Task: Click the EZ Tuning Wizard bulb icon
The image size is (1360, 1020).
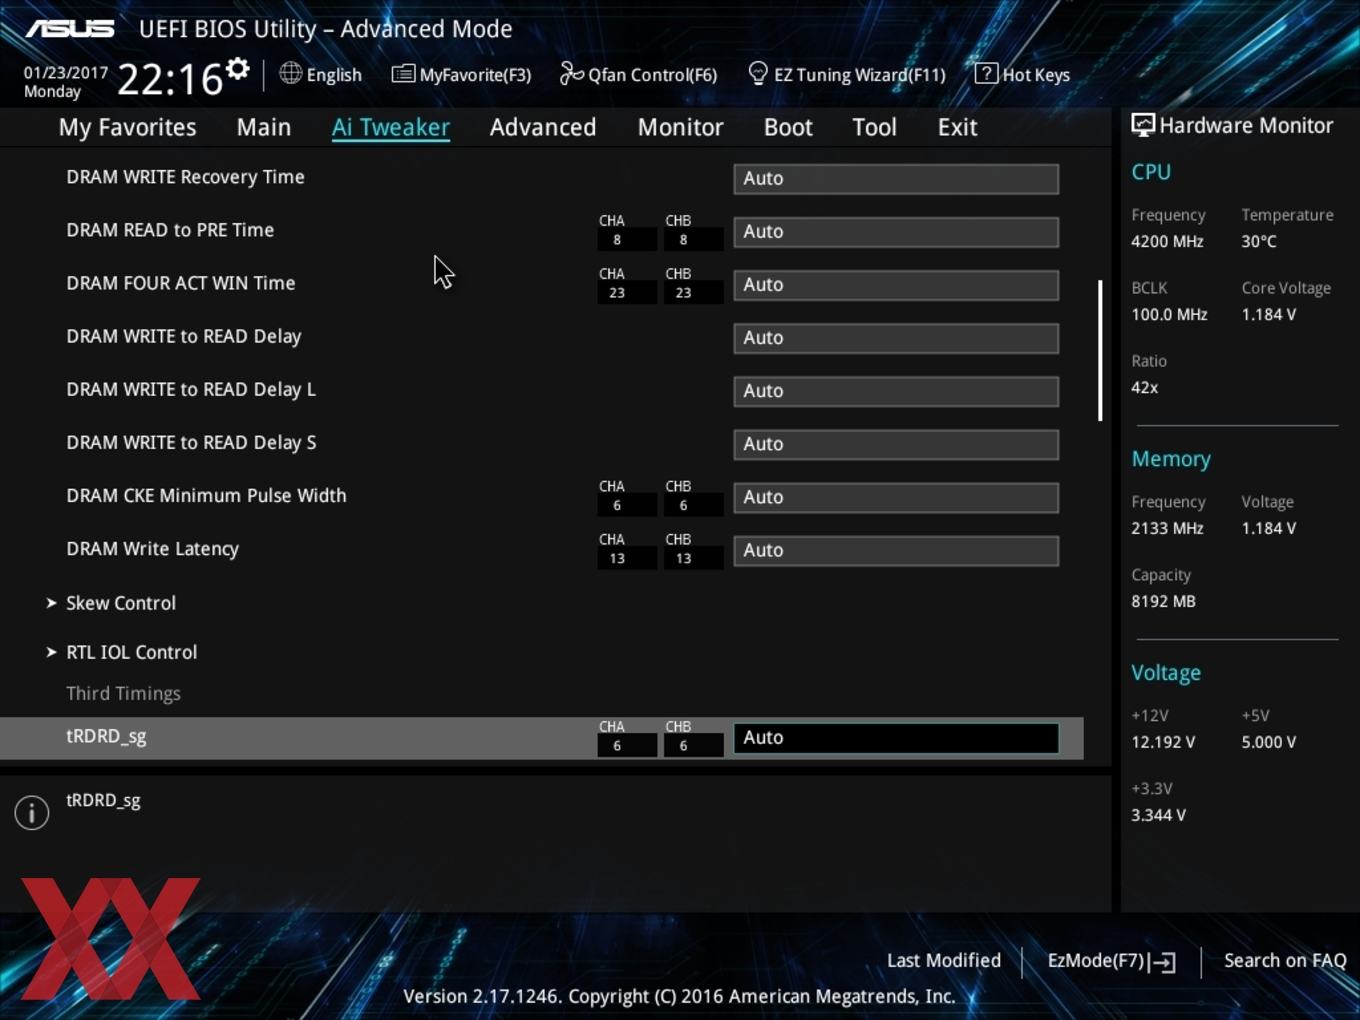Action: pyautogui.click(x=758, y=73)
